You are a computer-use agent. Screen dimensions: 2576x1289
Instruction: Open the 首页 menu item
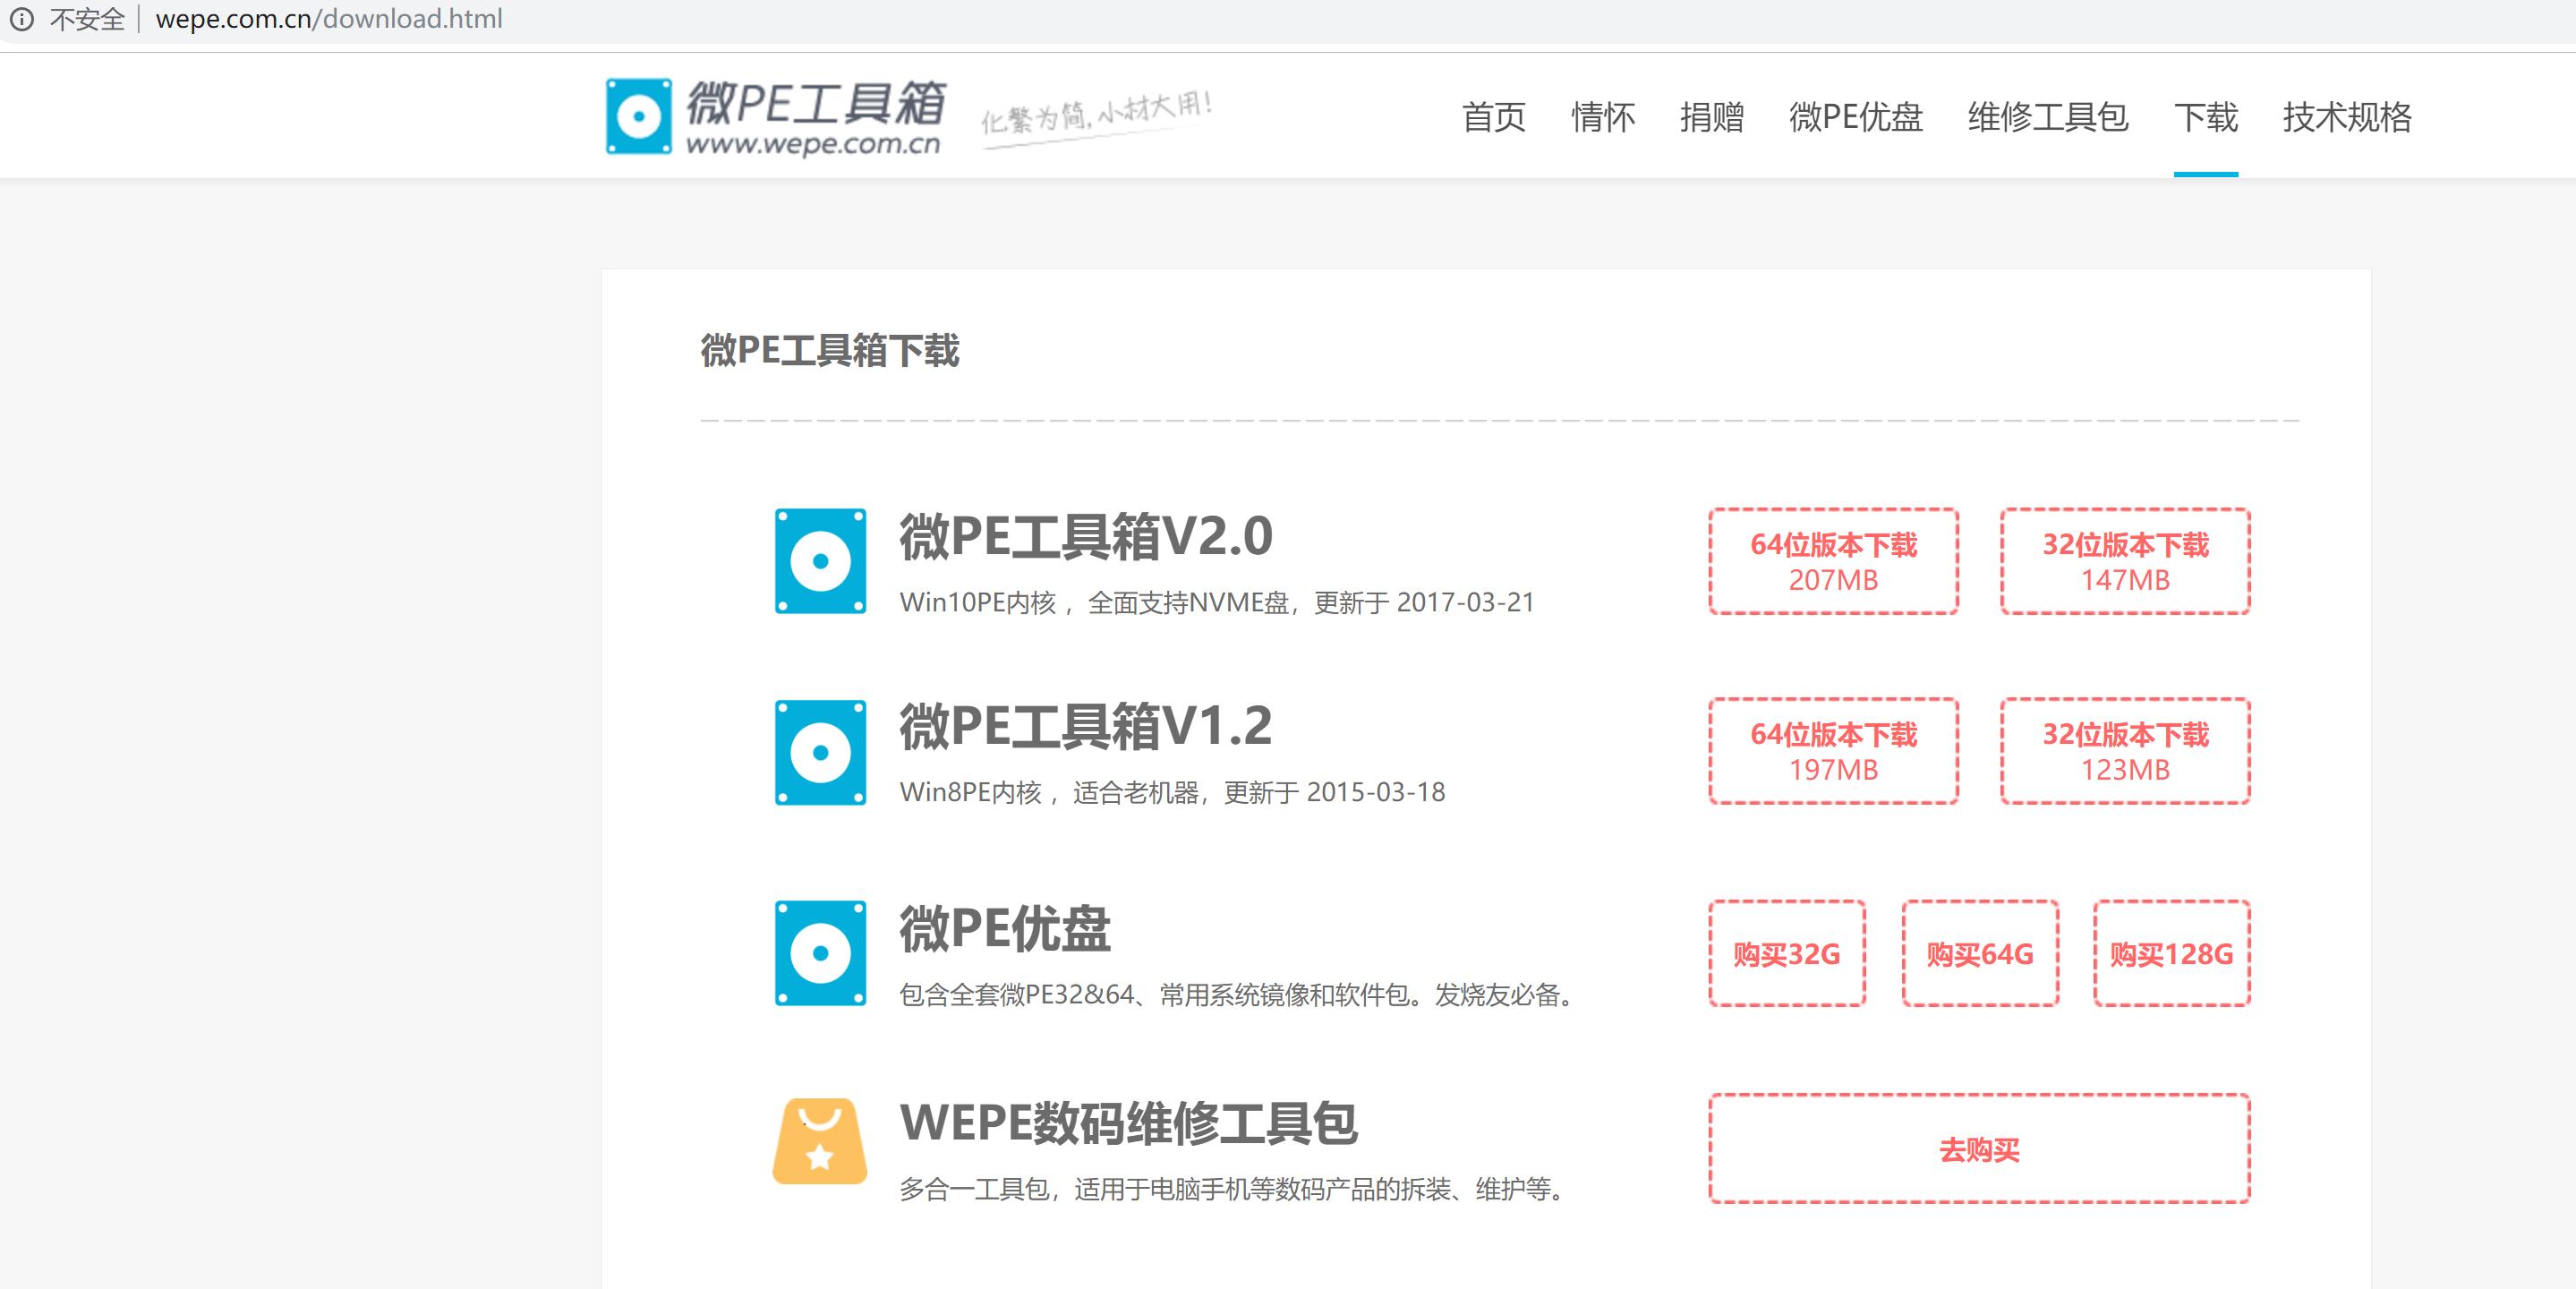[1494, 118]
